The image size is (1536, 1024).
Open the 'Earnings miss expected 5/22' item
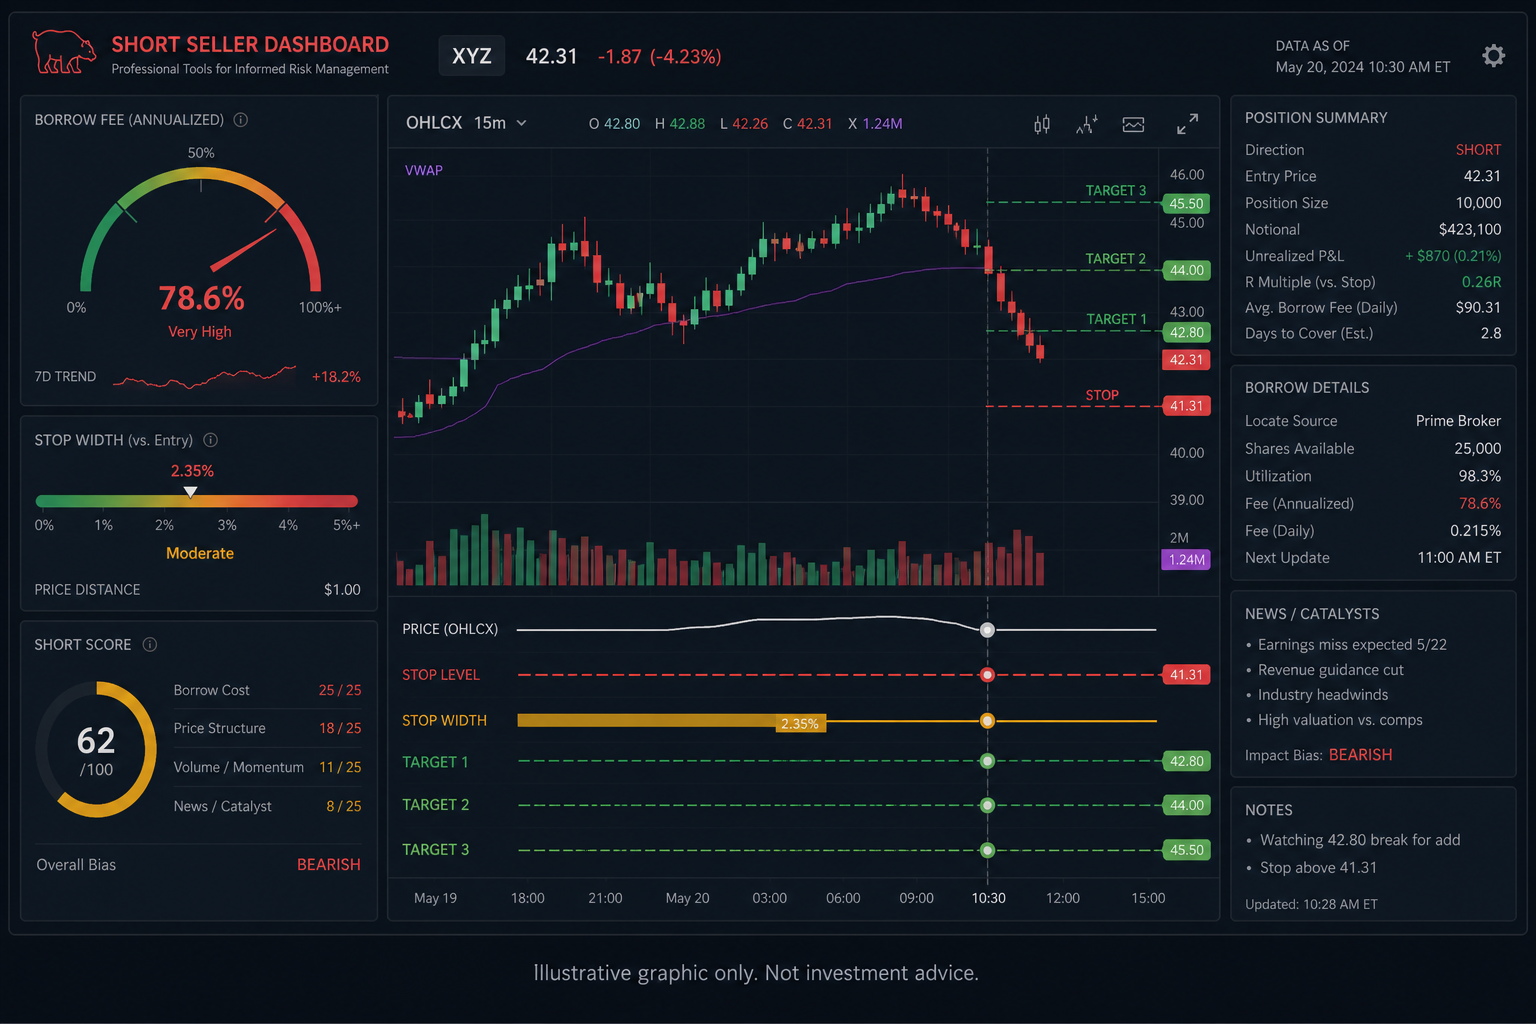click(1352, 645)
